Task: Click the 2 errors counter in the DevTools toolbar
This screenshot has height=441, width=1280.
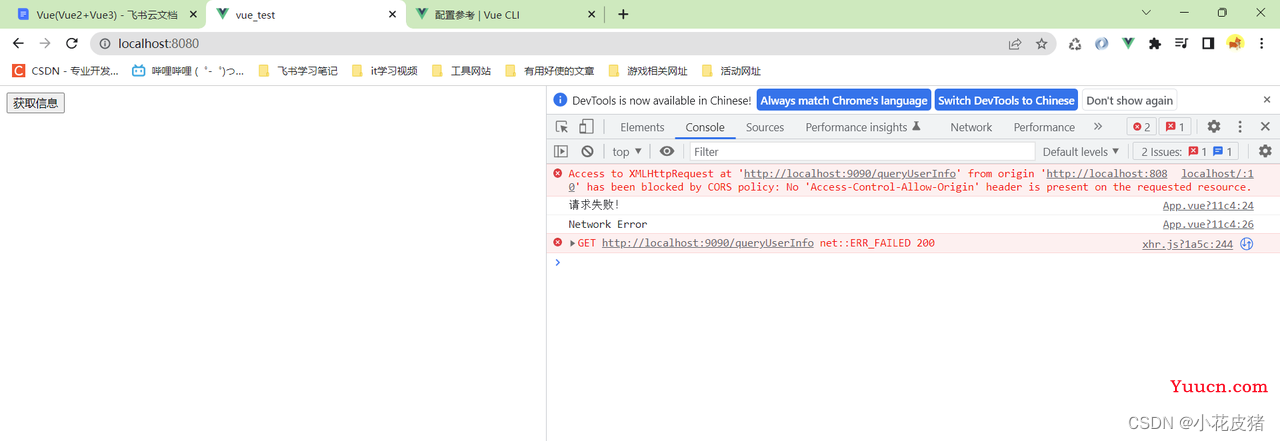Action: click(x=1142, y=127)
